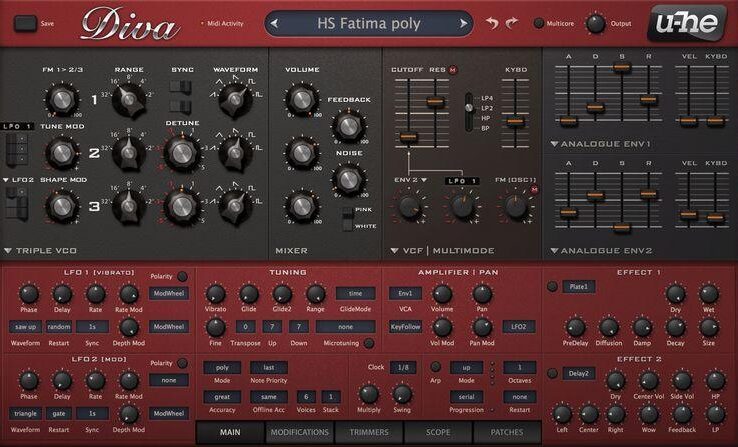Toggle Effect 1 power button
The image size is (738, 447).
click(x=553, y=287)
